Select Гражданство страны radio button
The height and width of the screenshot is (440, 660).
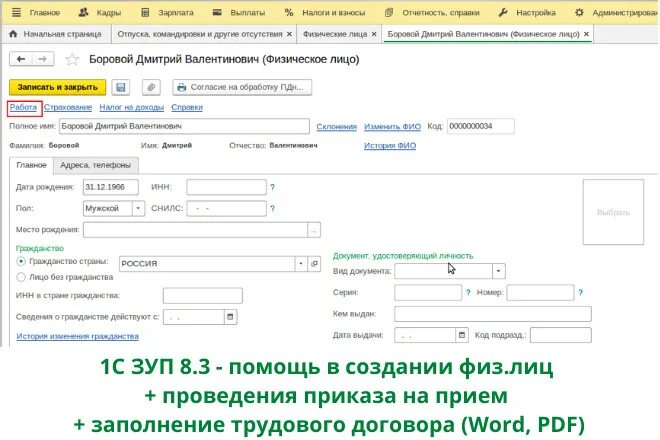tap(21, 261)
